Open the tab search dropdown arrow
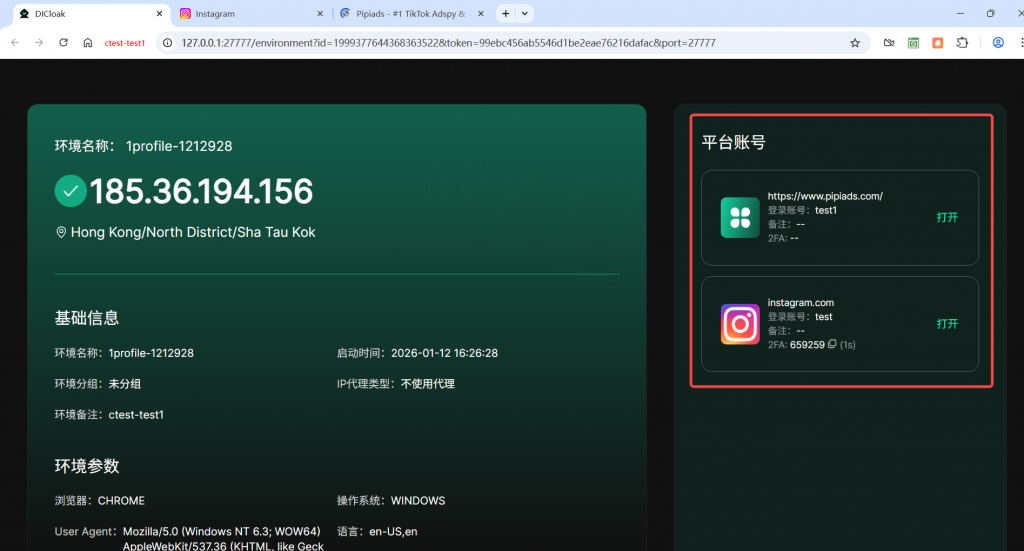The height and width of the screenshot is (551, 1024). [525, 14]
